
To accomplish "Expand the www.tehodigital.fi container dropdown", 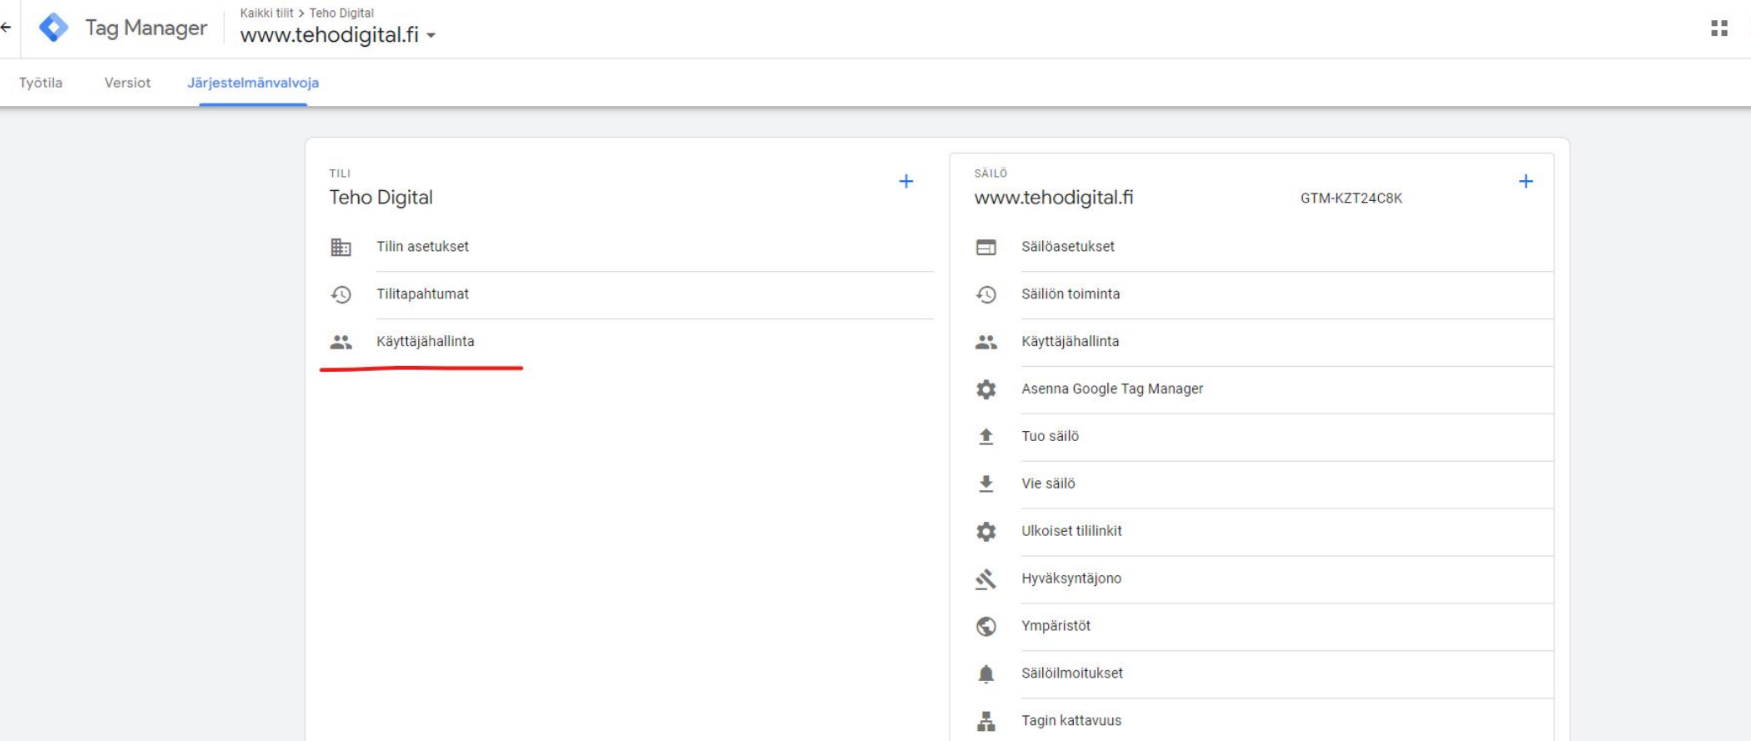I will 431,36.
